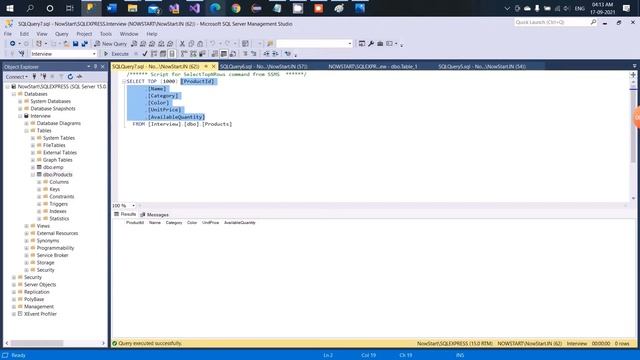Switch to the dbo.Table_1 tab
The image size is (640, 360).
[373, 66]
